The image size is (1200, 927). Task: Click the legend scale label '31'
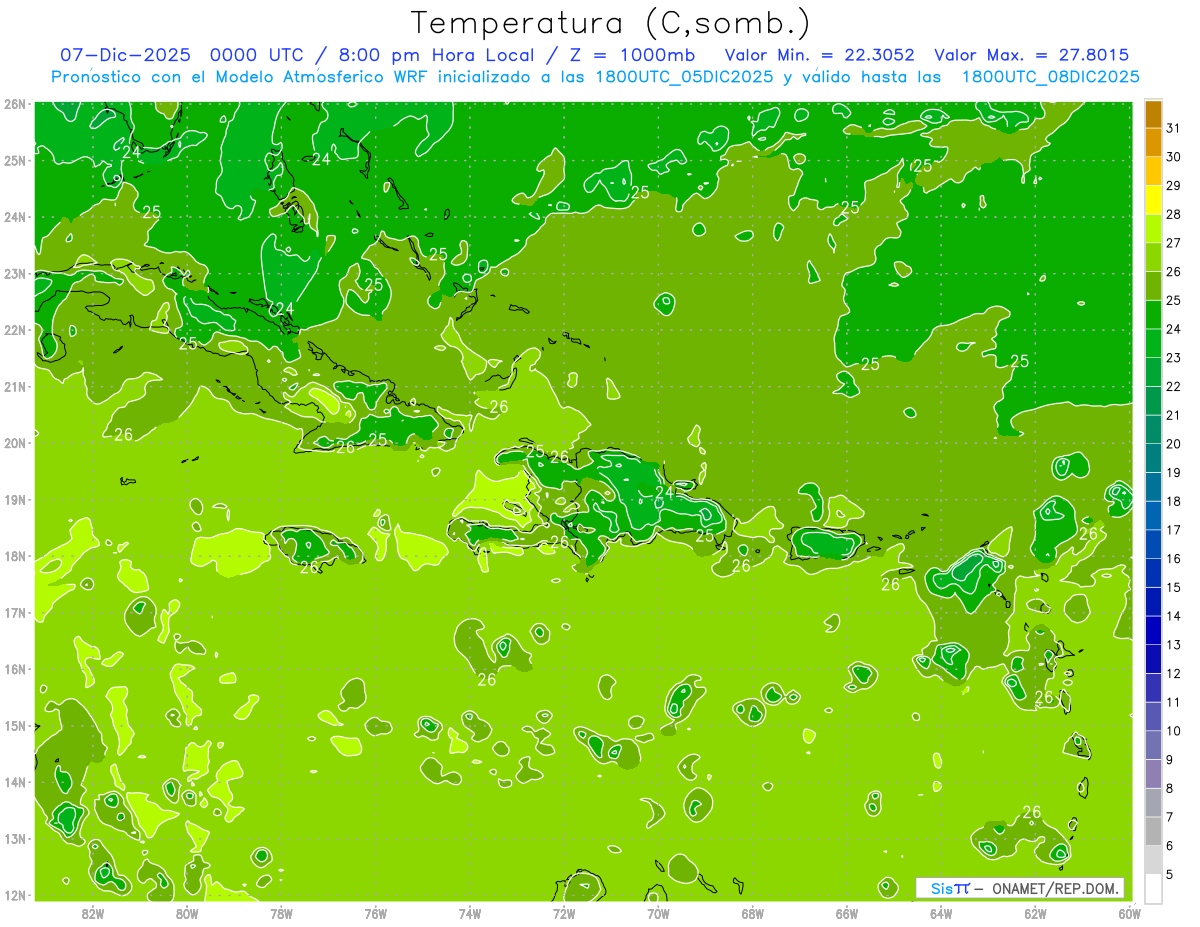click(x=1174, y=128)
